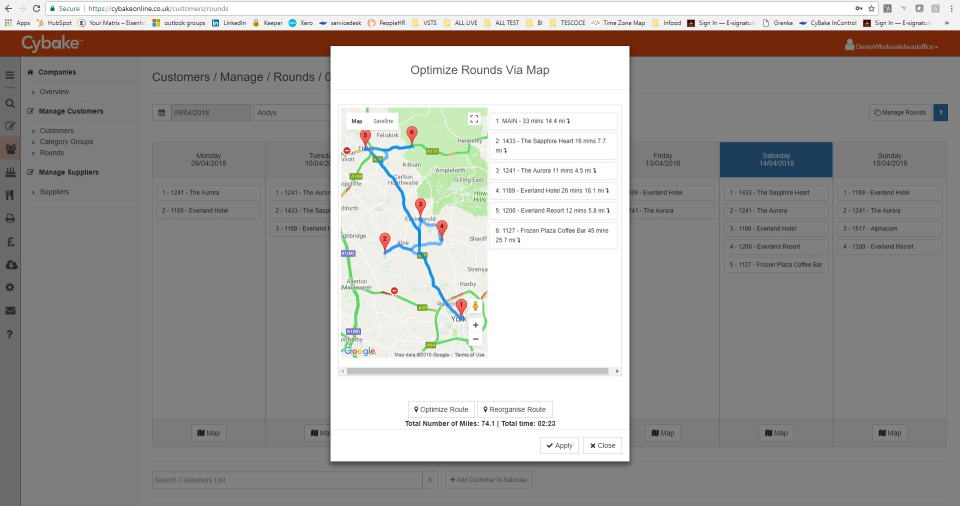This screenshot has height=506, width=960.
Task: Open the cloud download icon in sidebar
Action: (x=10, y=265)
